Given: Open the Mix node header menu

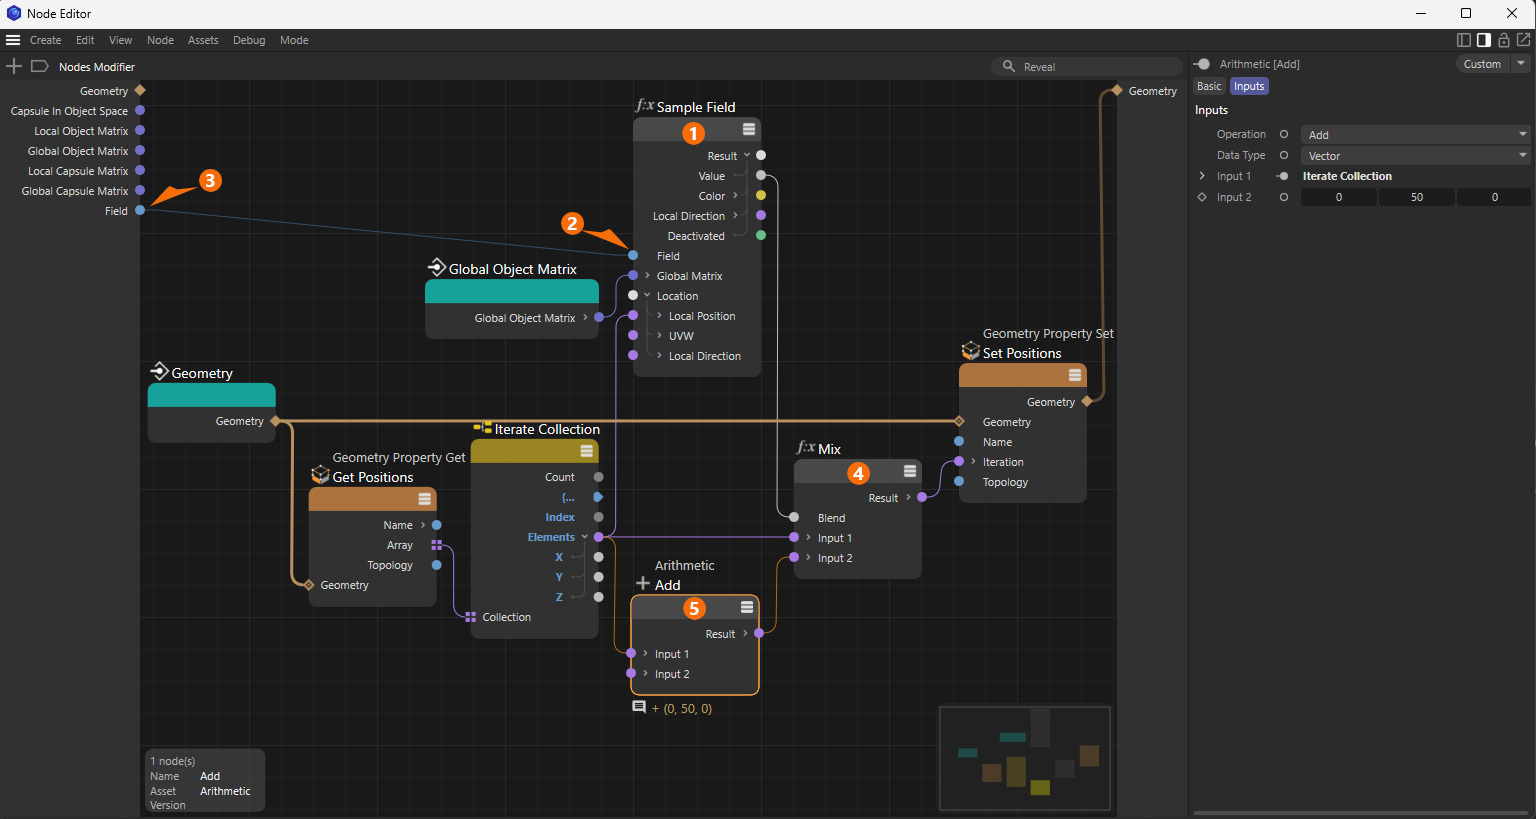Looking at the screenshot, I should click(x=909, y=471).
